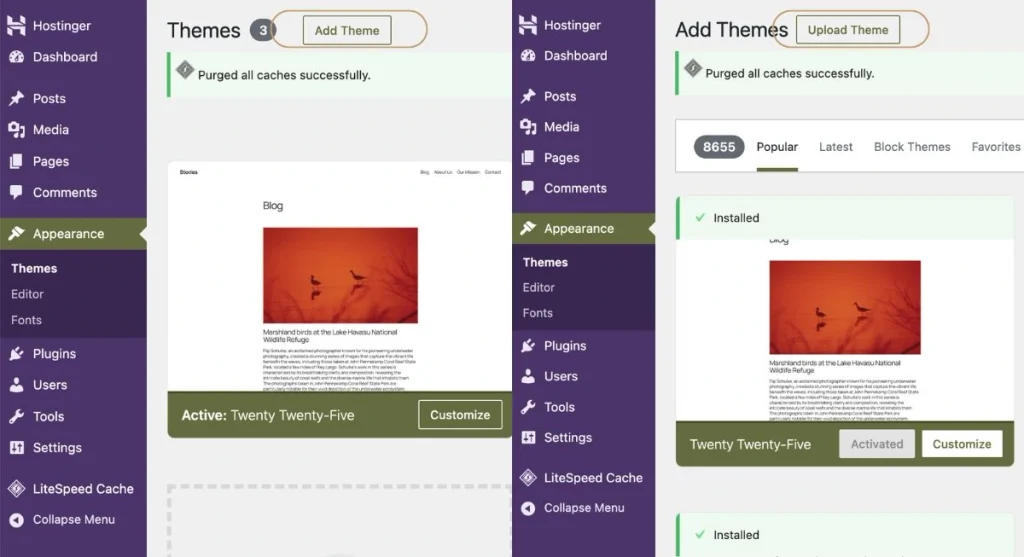Click the LiteSpeed icon in the right purge notice
The height and width of the screenshot is (557, 1024).
coord(693,68)
